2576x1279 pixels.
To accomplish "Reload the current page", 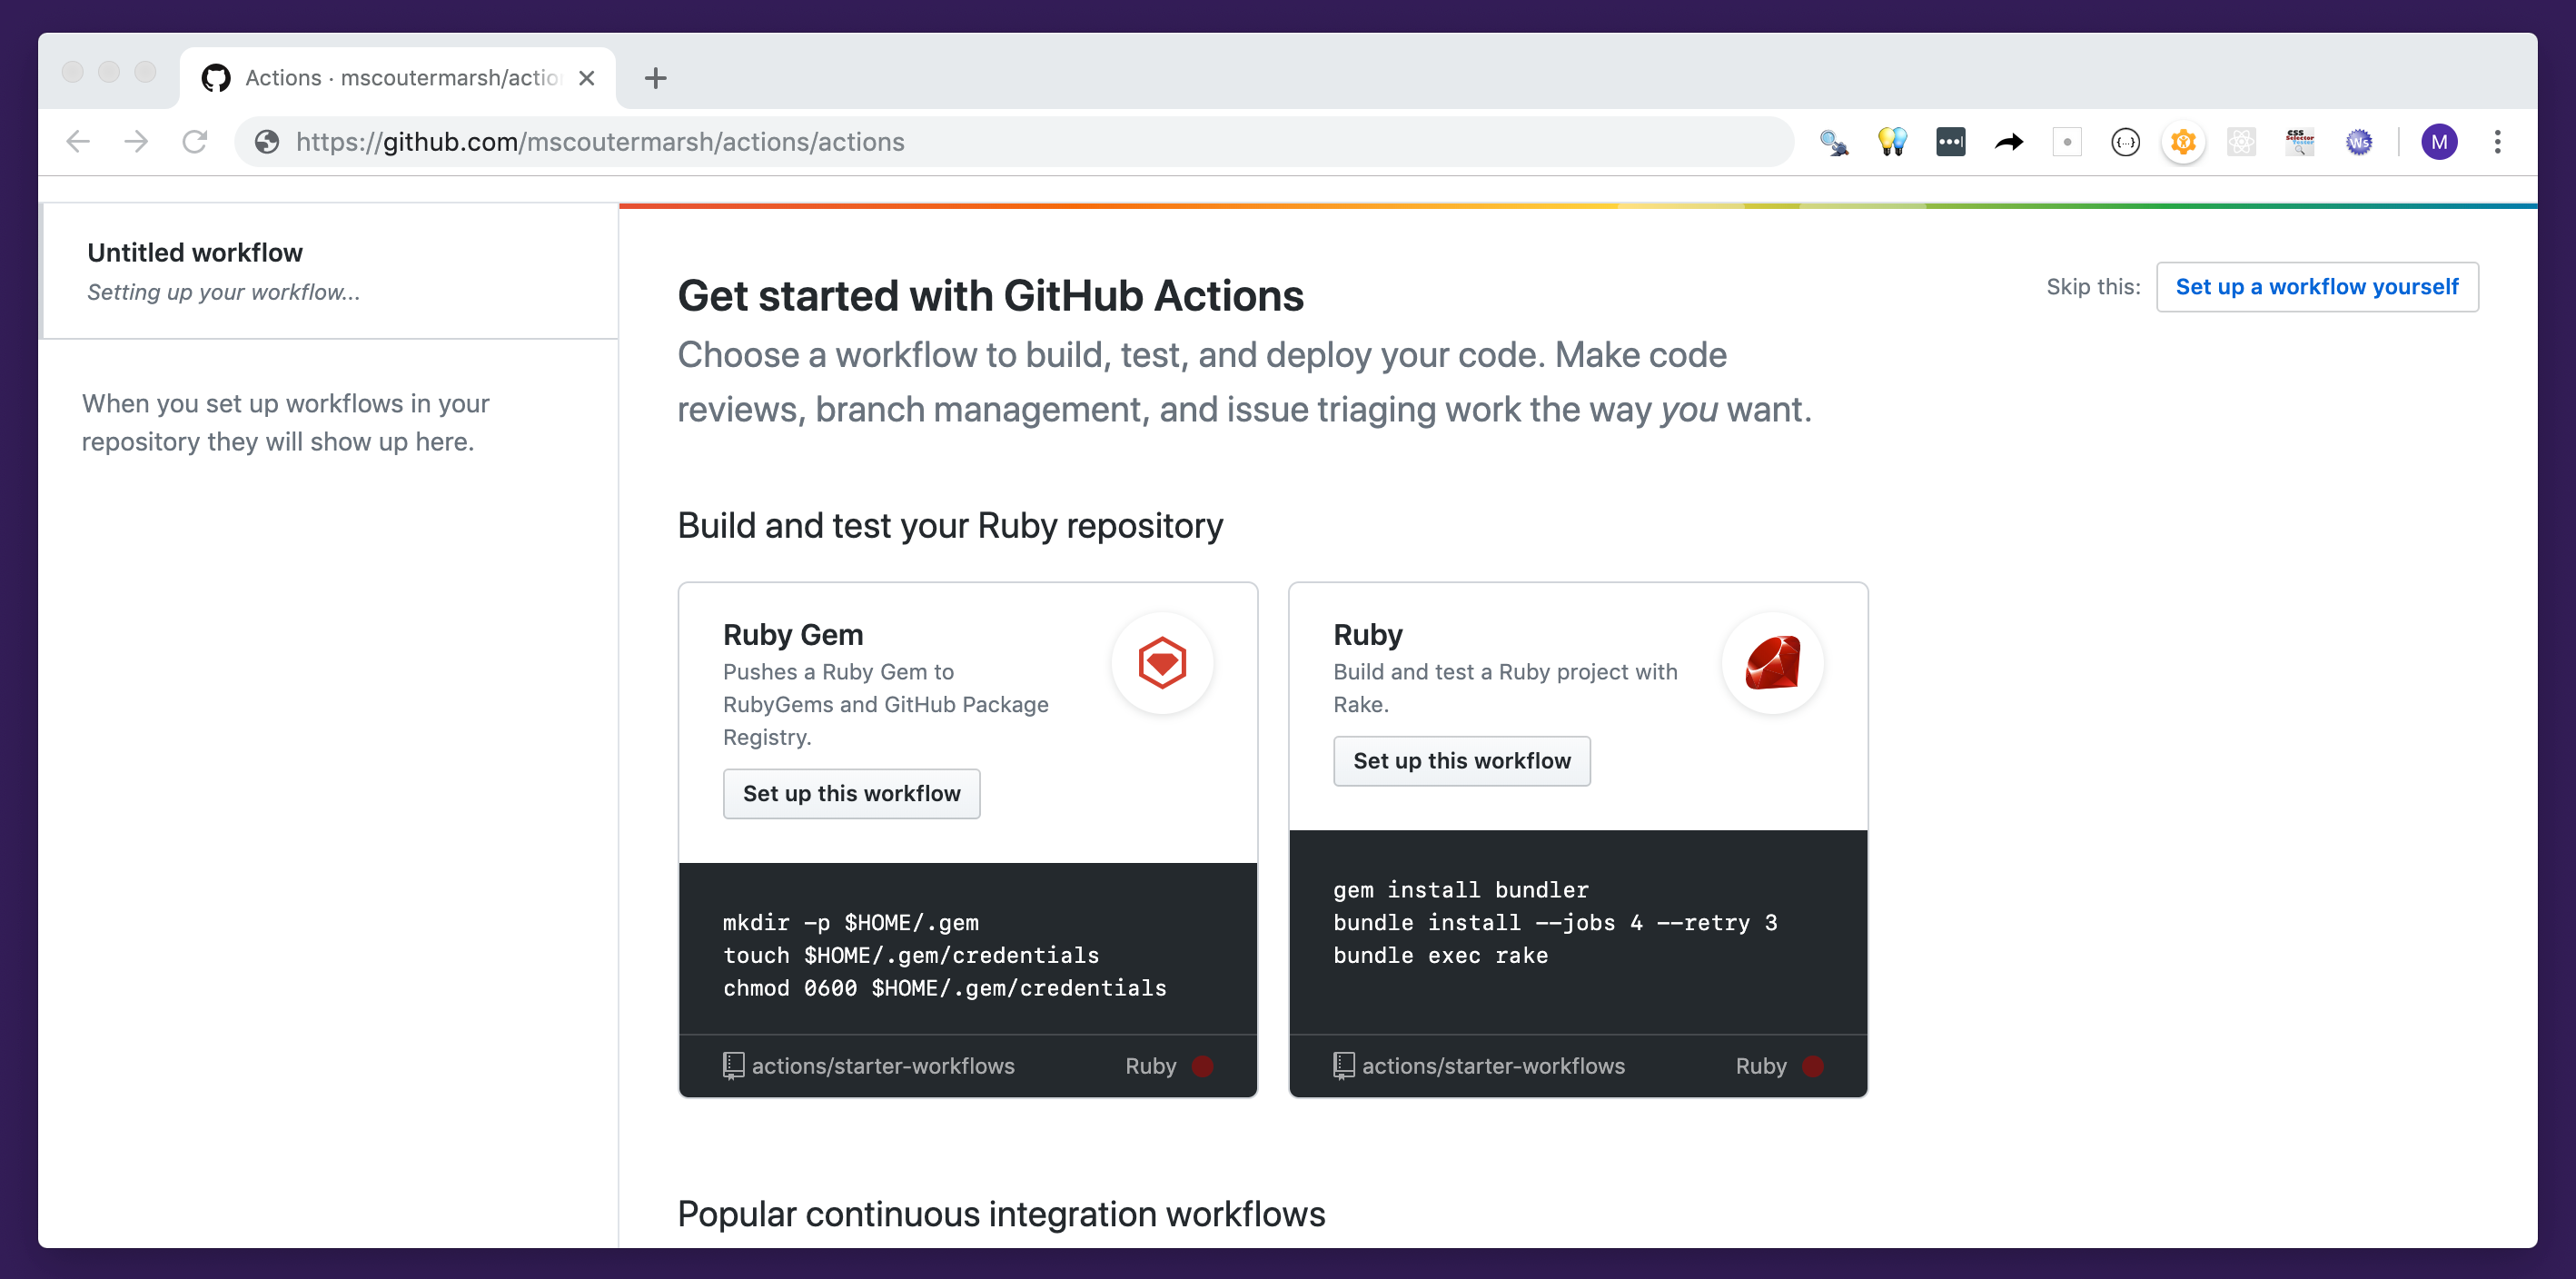I will (x=195, y=141).
